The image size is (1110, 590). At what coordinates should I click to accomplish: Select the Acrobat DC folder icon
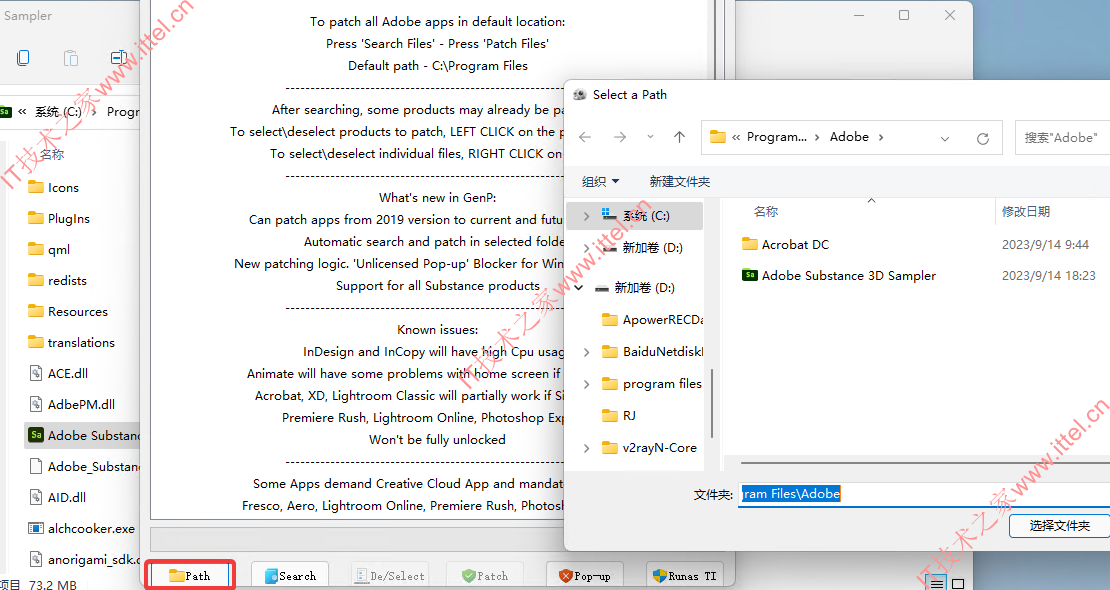(750, 244)
